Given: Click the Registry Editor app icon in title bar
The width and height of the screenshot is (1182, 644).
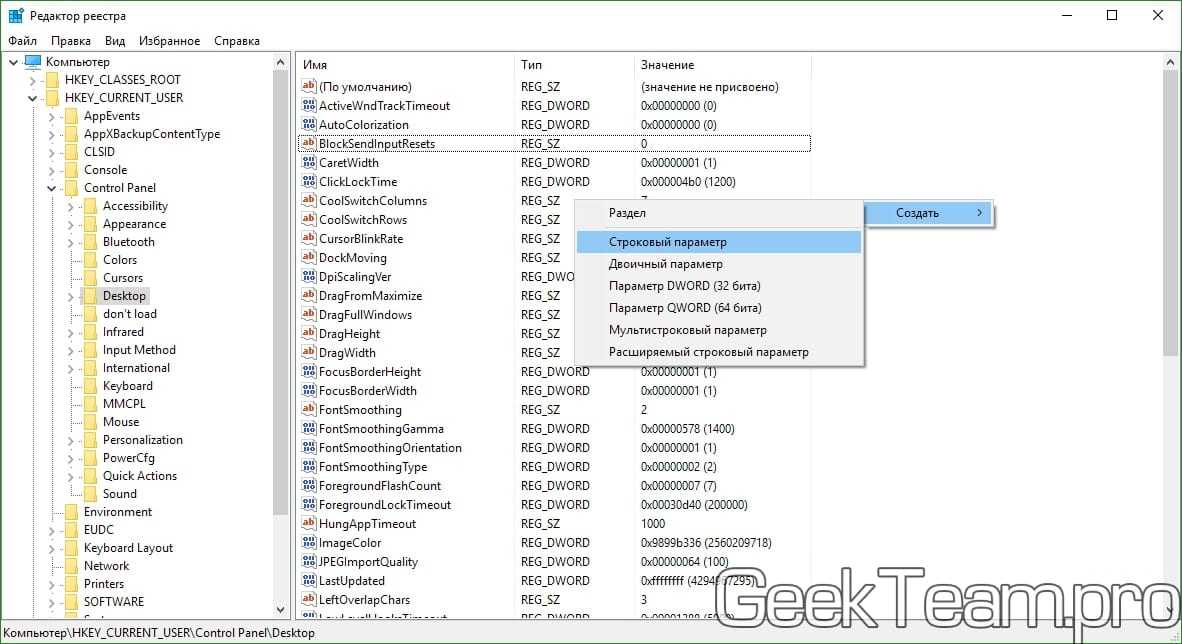Looking at the screenshot, I should tap(16, 15).
